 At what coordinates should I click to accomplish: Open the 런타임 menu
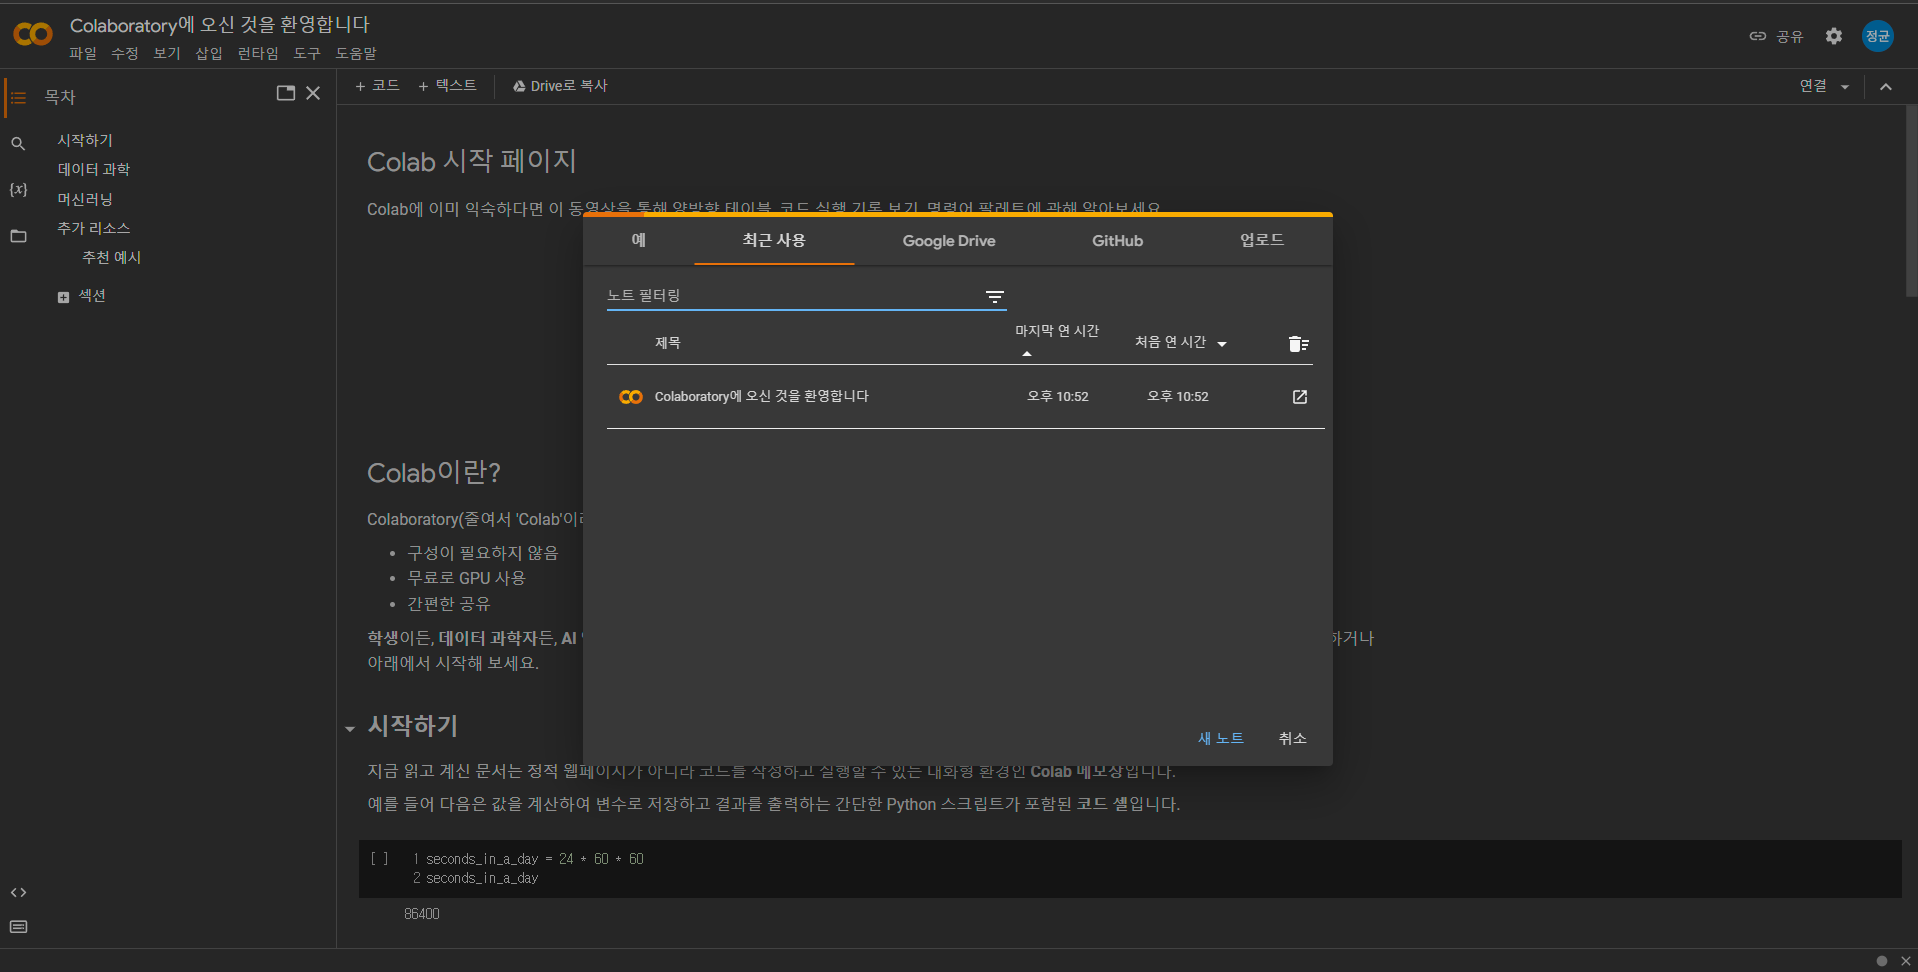pyautogui.click(x=258, y=54)
